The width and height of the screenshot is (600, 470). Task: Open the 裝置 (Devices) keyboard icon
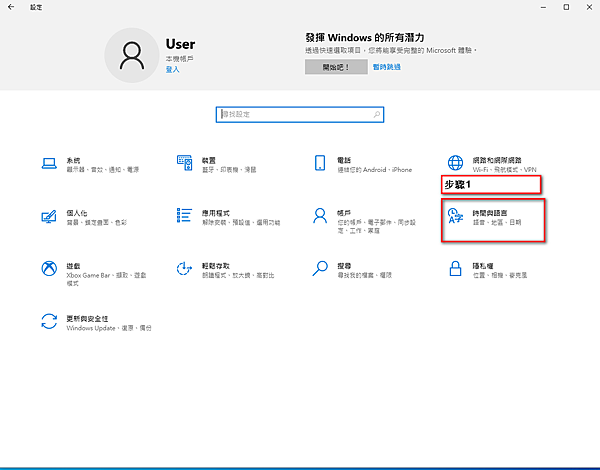click(184, 163)
